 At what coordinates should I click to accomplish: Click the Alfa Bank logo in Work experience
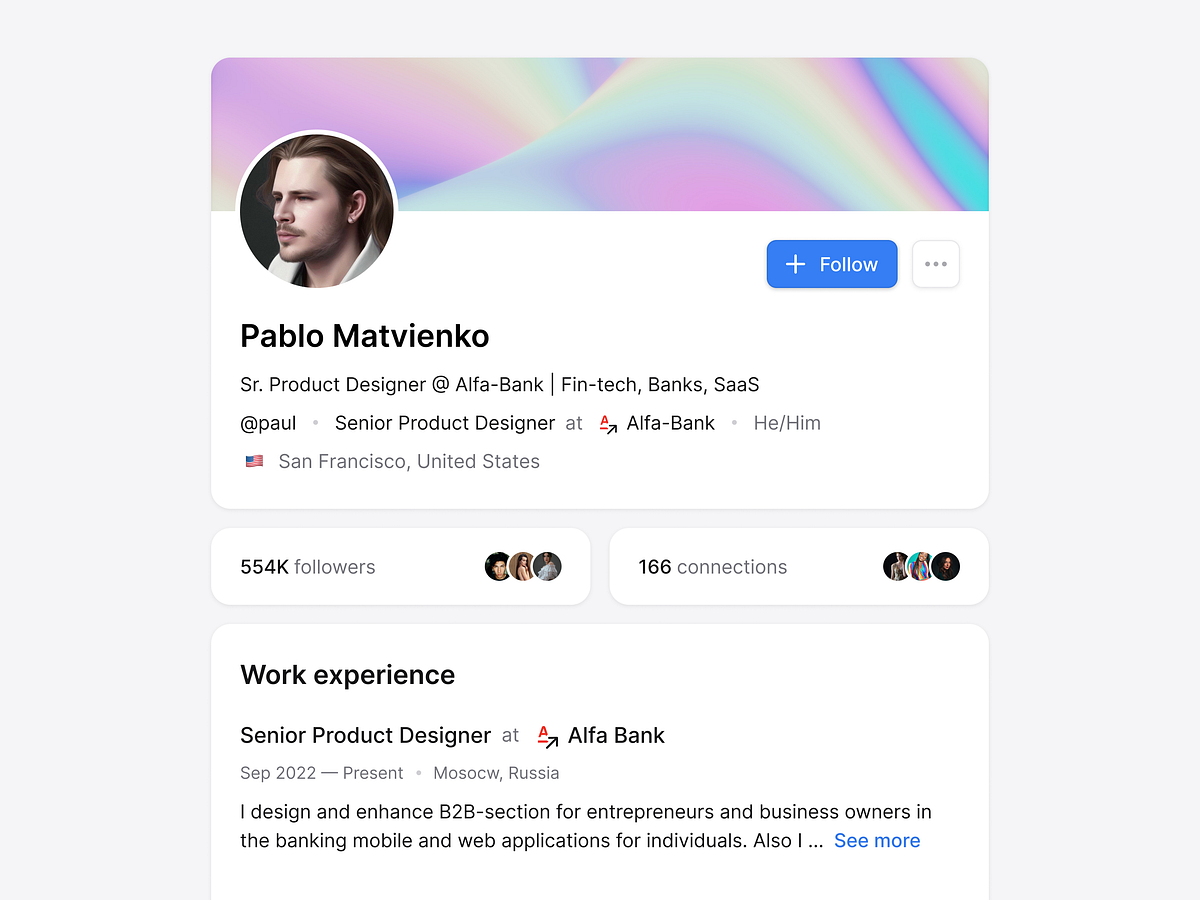[x=546, y=736]
